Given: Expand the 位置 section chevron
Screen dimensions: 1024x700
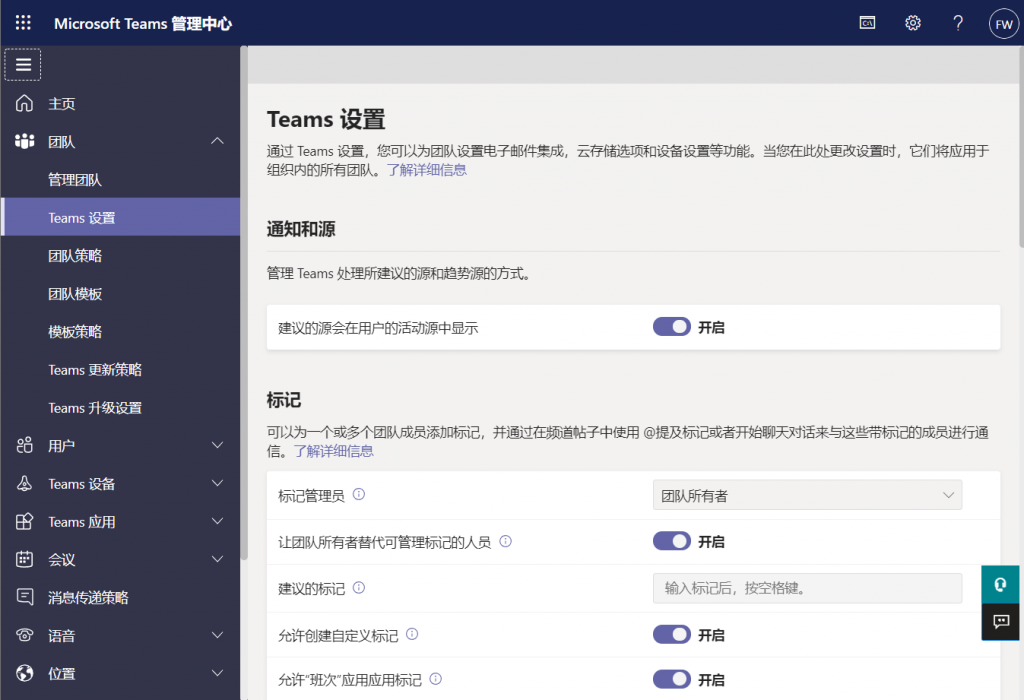Looking at the screenshot, I should 217,673.
